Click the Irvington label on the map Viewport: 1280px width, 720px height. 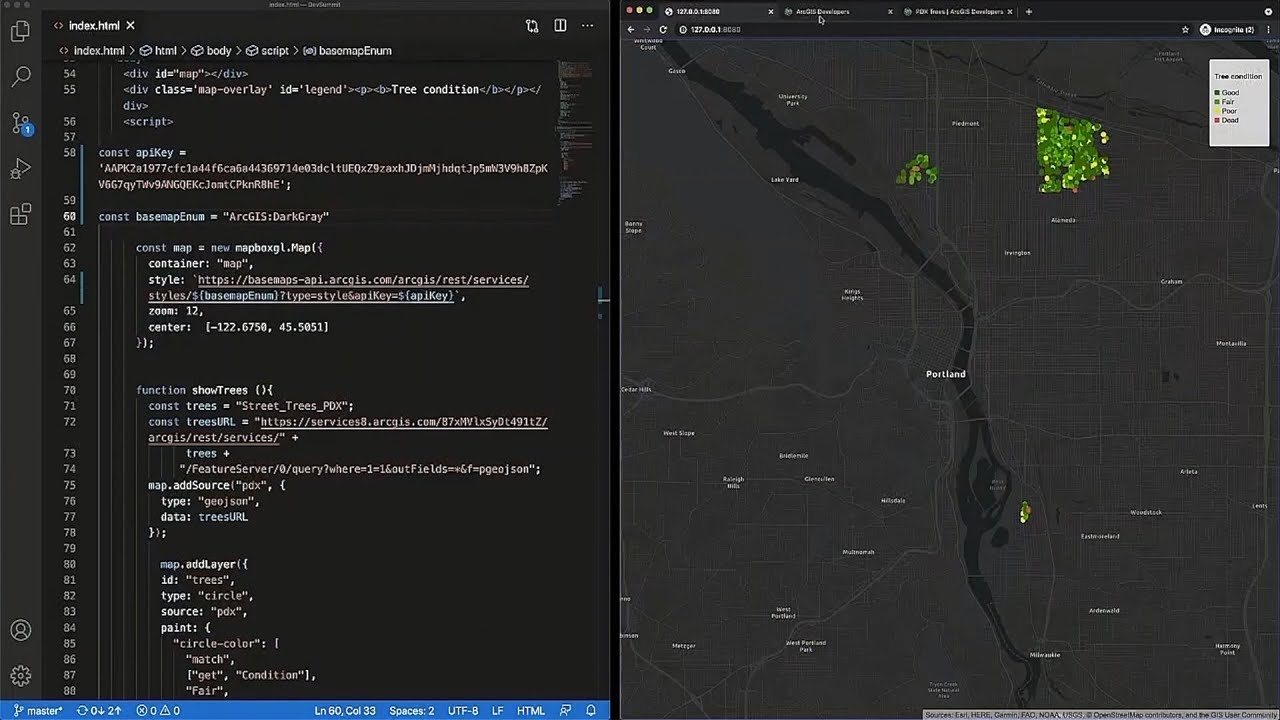[1017, 253]
